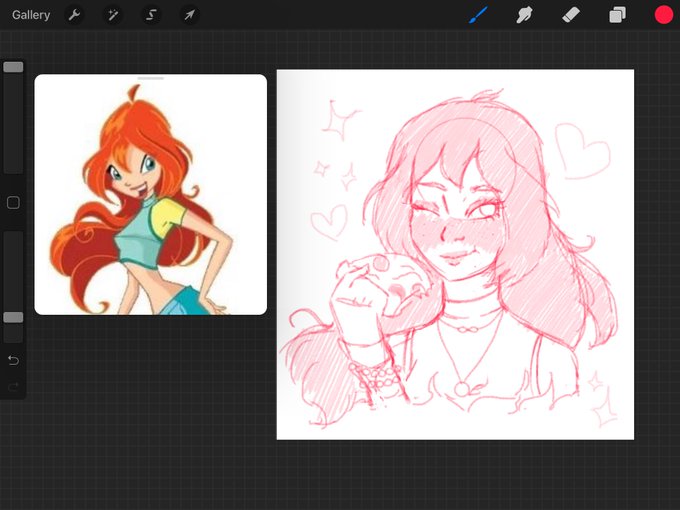This screenshot has height=510, width=680.
Task: Open the Gallery view
Action: (x=31, y=15)
